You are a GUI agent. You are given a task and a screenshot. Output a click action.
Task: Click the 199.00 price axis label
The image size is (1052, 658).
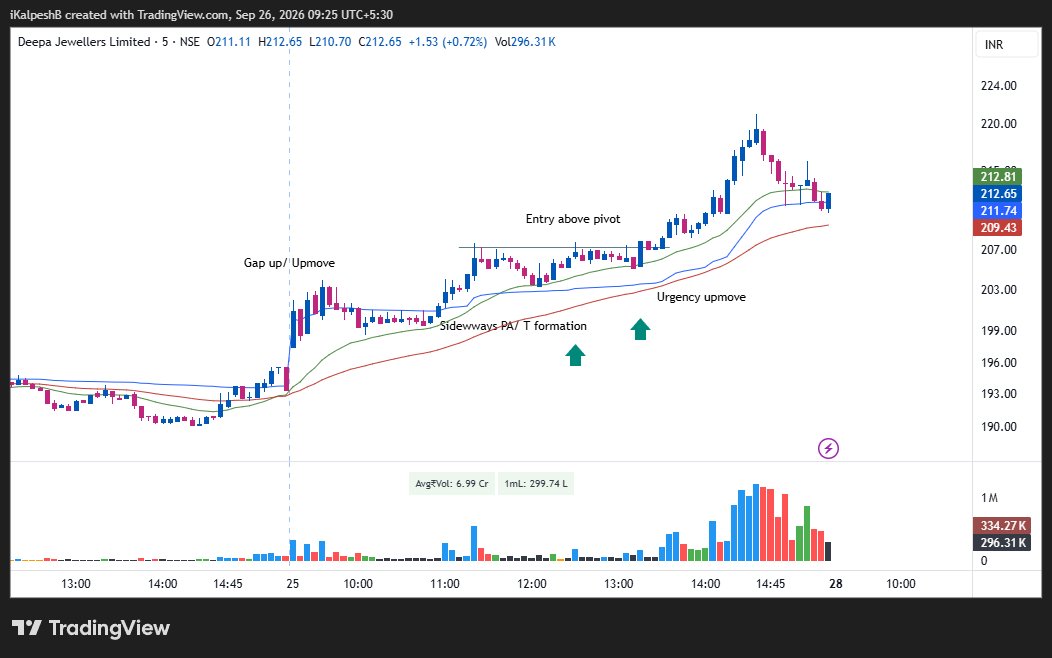(998, 331)
